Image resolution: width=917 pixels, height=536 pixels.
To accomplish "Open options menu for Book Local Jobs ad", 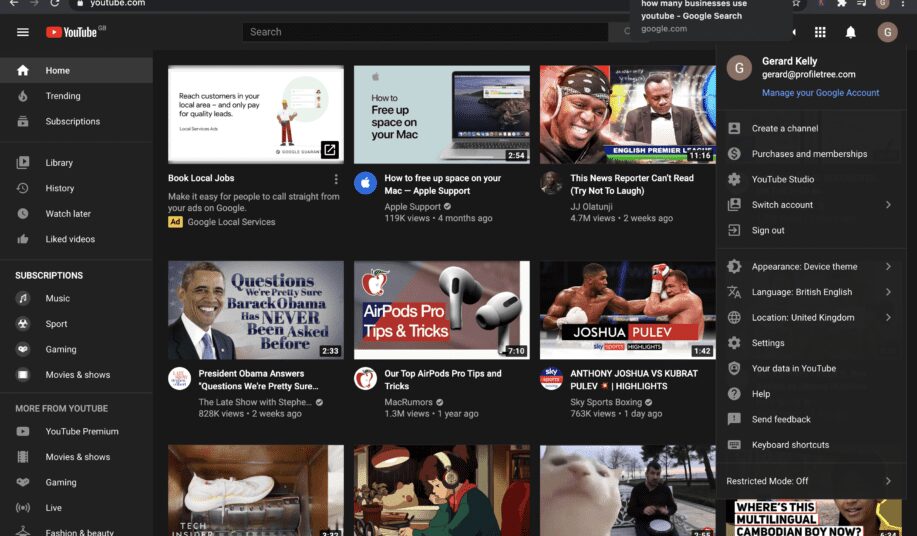I will pyautogui.click(x=336, y=179).
